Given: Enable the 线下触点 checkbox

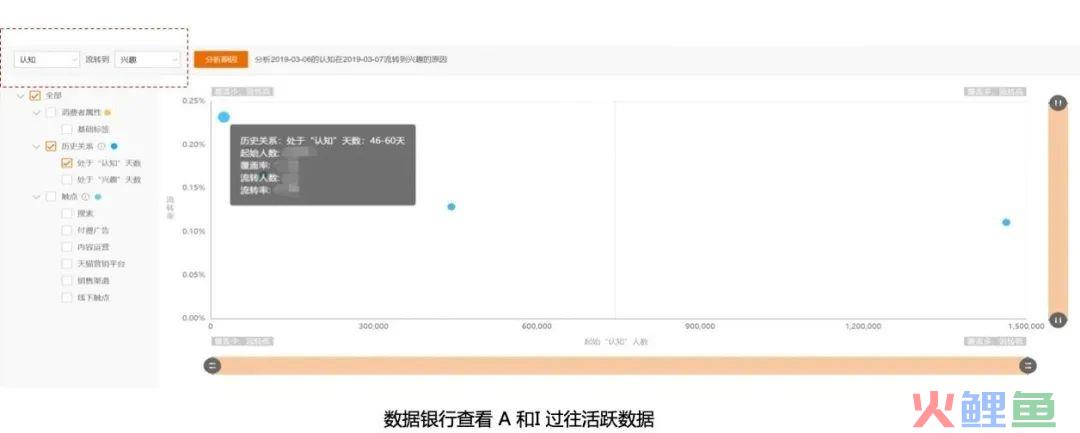Looking at the screenshot, I should click(x=67, y=297).
